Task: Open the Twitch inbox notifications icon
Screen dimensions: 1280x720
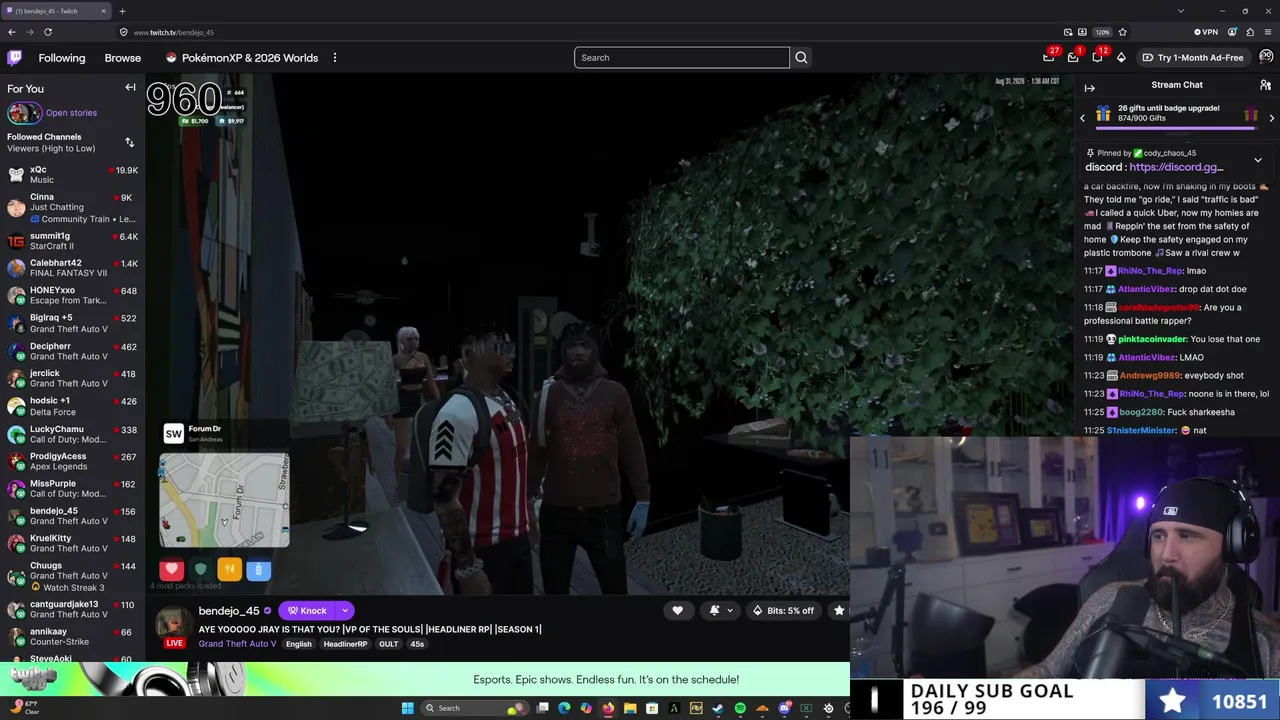Action: click(x=1073, y=58)
